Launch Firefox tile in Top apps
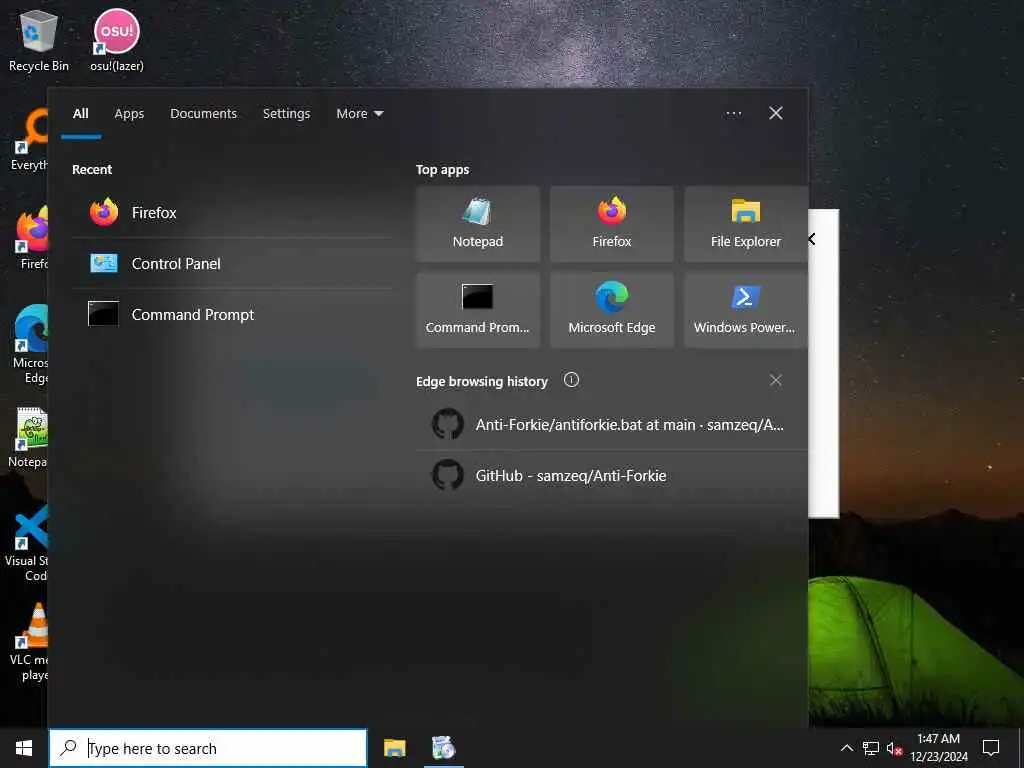The width and height of the screenshot is (1024, 768). click(x=612, y=224)
